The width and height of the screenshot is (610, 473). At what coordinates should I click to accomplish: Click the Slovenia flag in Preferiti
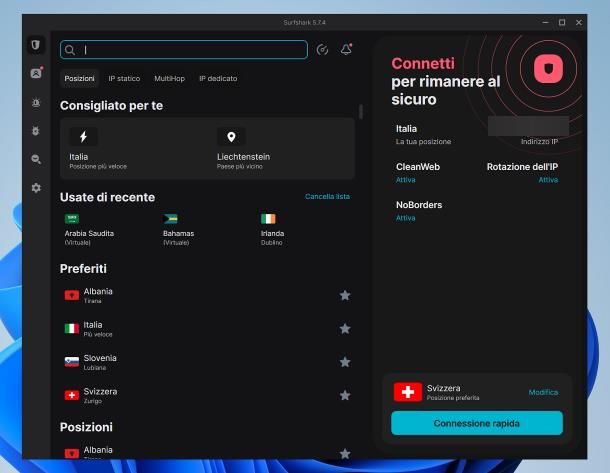click(72, 362)
